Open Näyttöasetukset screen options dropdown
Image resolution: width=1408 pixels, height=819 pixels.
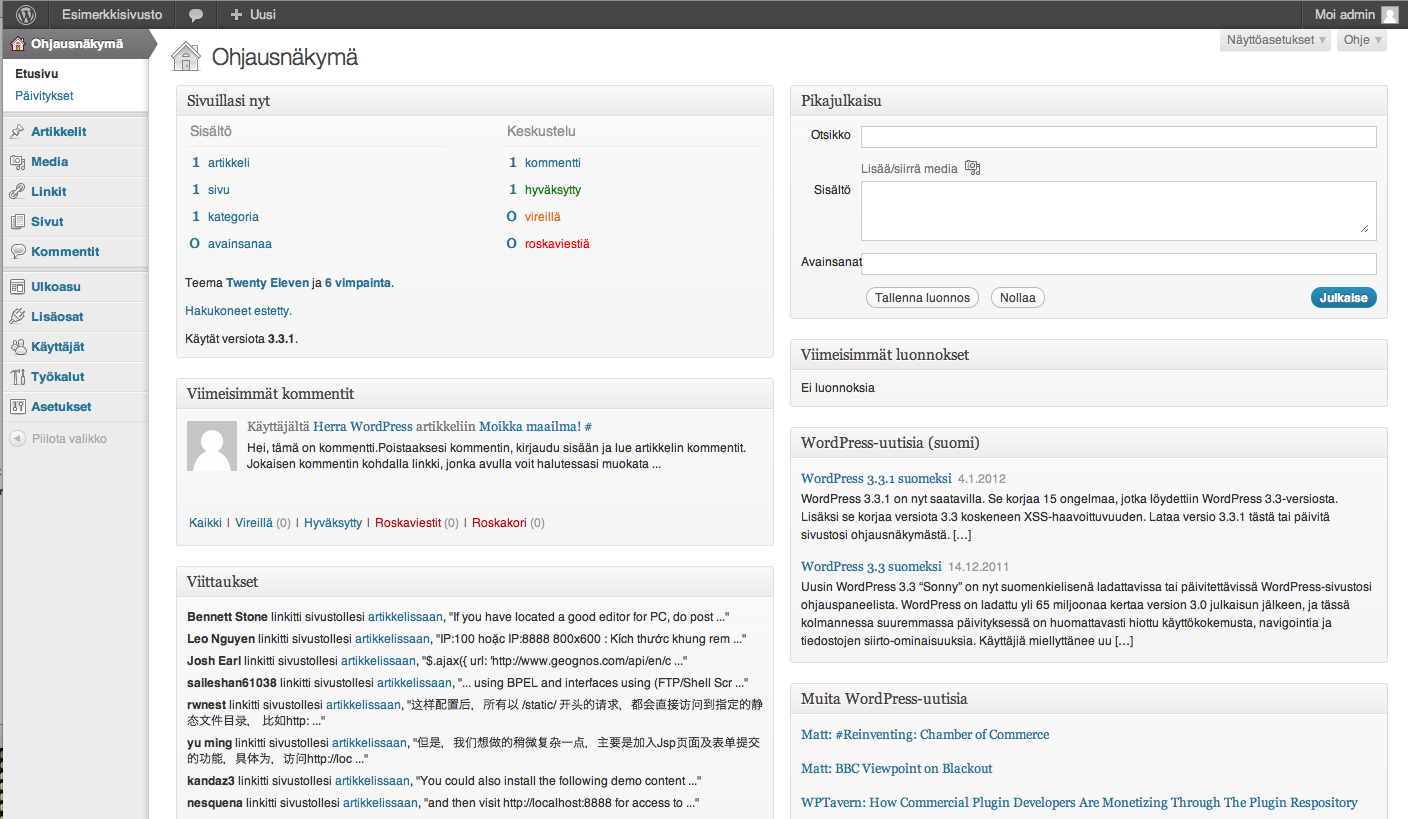pyautogui.click(x=1275, y=40)
